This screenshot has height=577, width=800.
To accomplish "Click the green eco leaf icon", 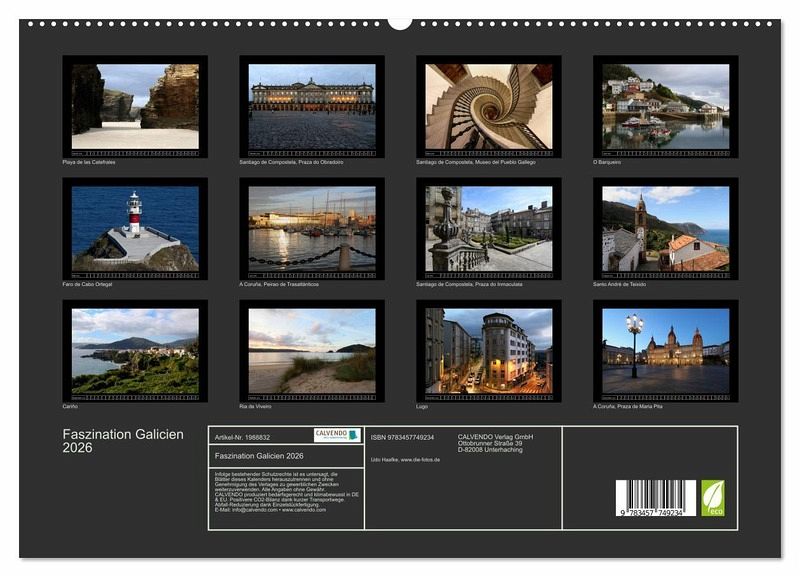I will point(712,497).
